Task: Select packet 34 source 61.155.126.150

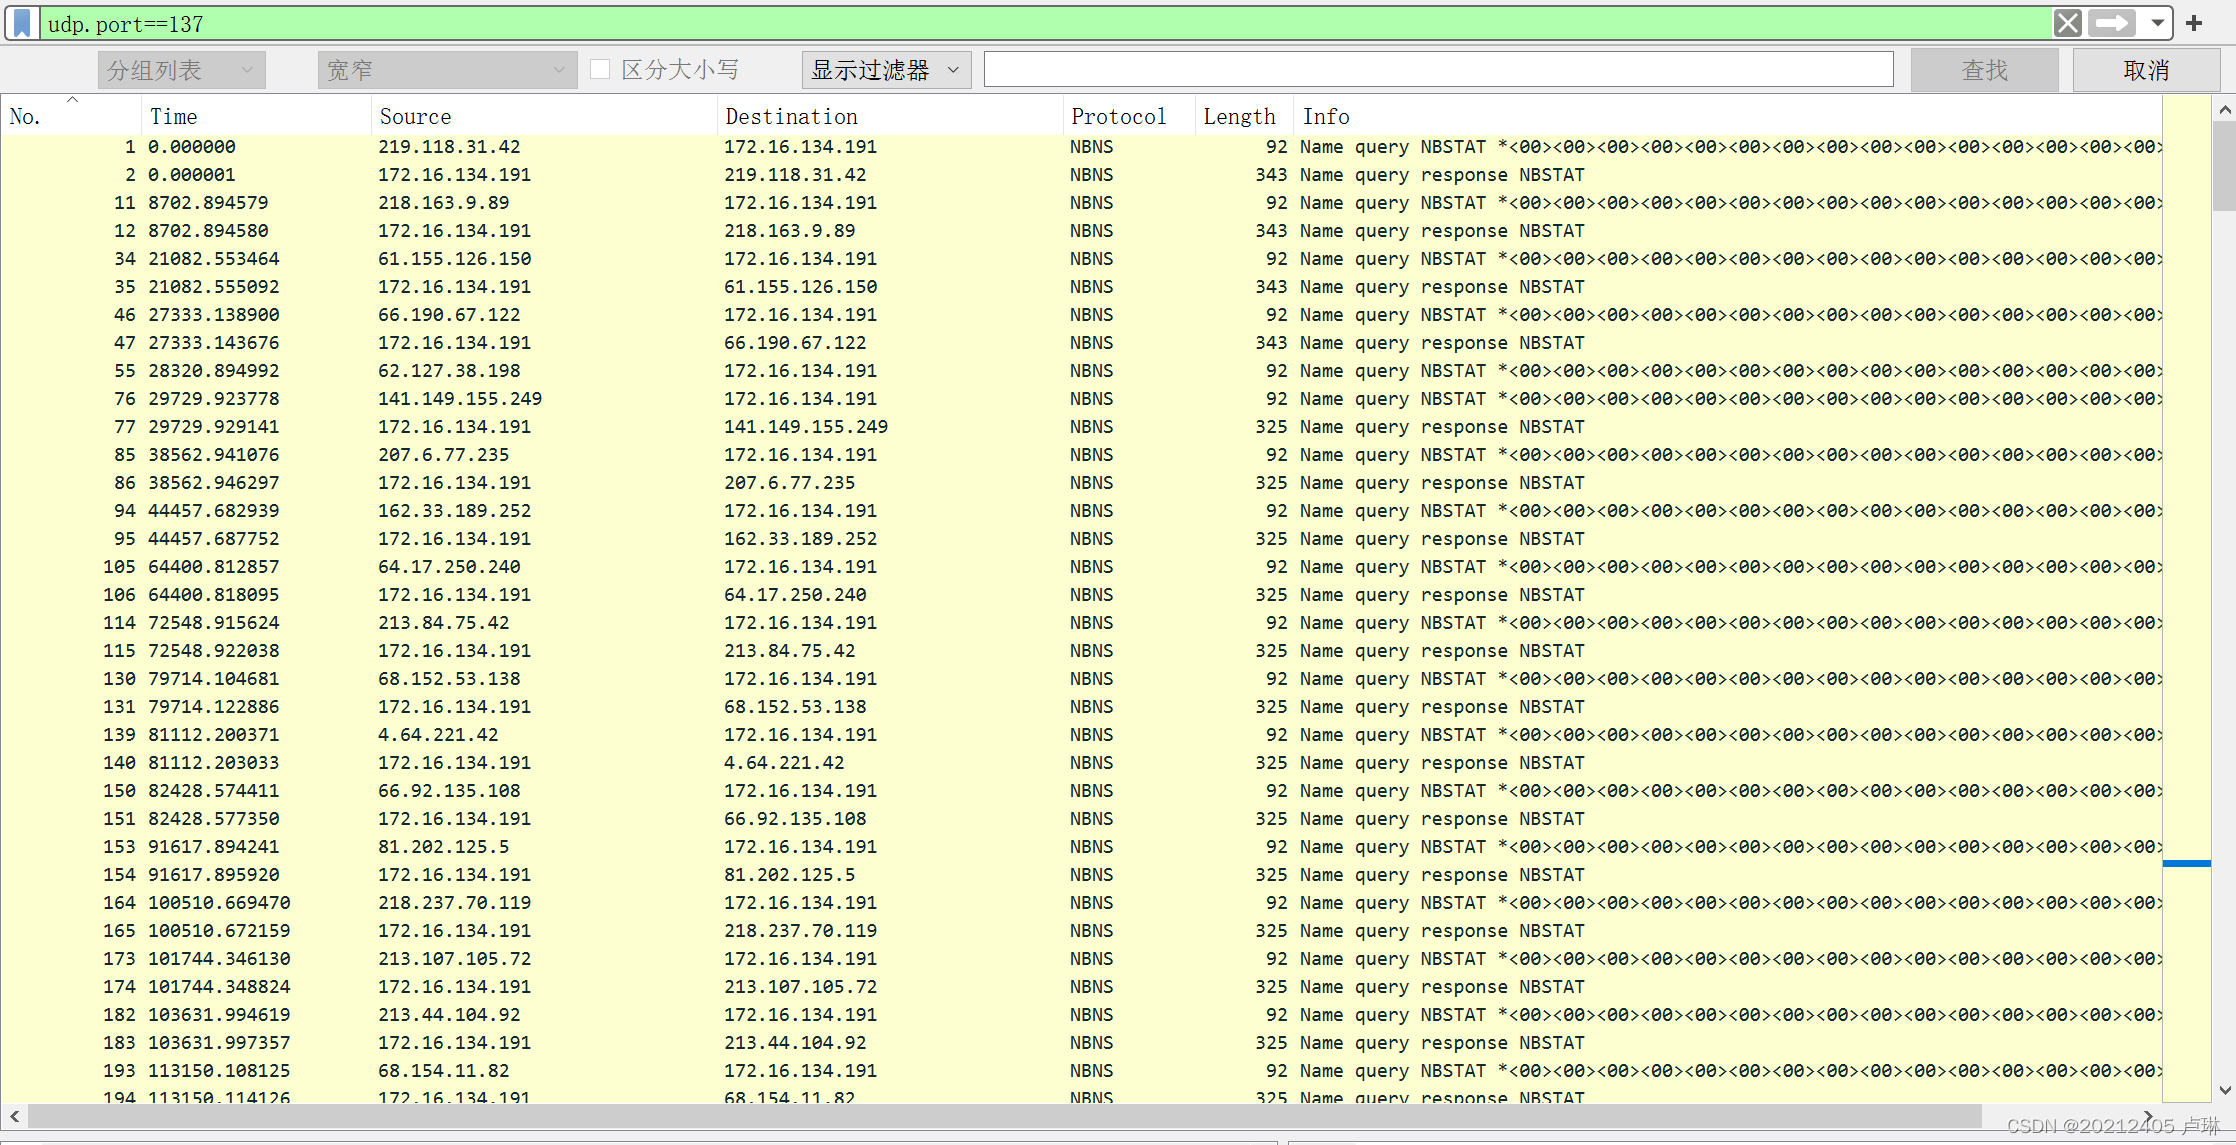Action: click(1081, 259)
